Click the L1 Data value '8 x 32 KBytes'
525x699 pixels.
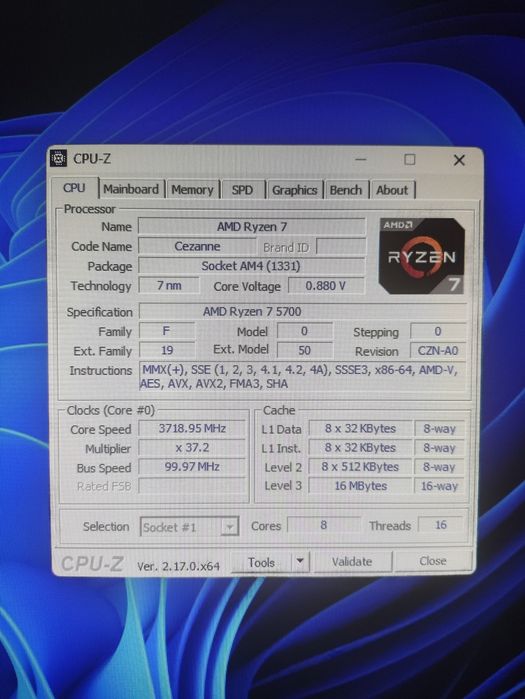360,428
